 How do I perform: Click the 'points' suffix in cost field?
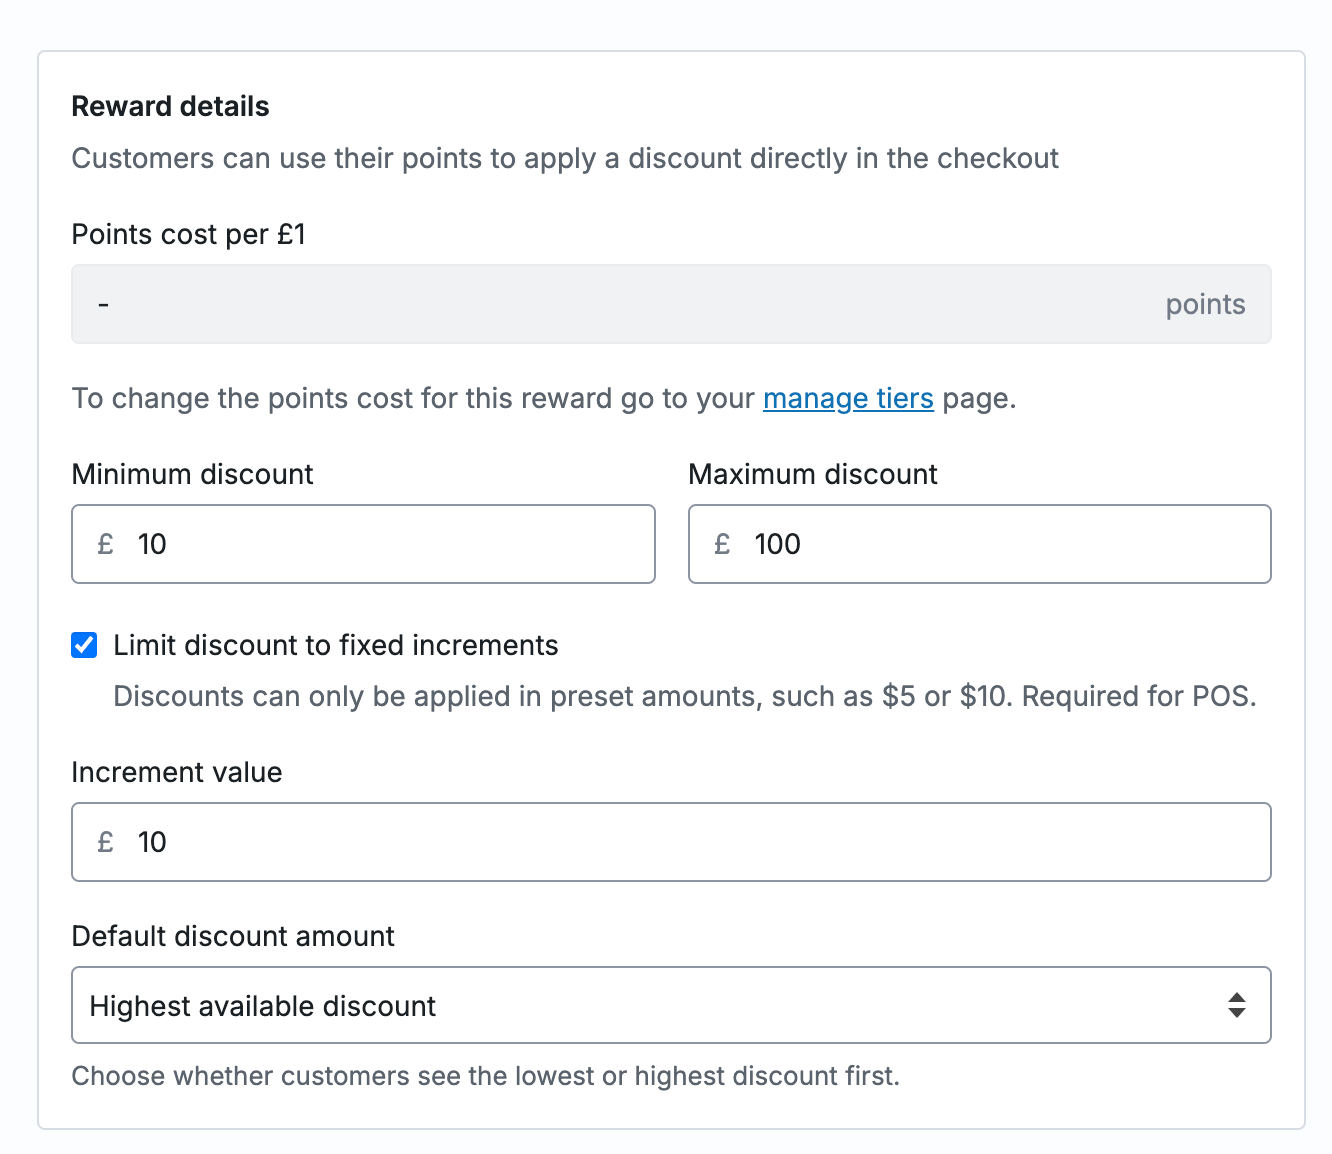[1205, 304]
